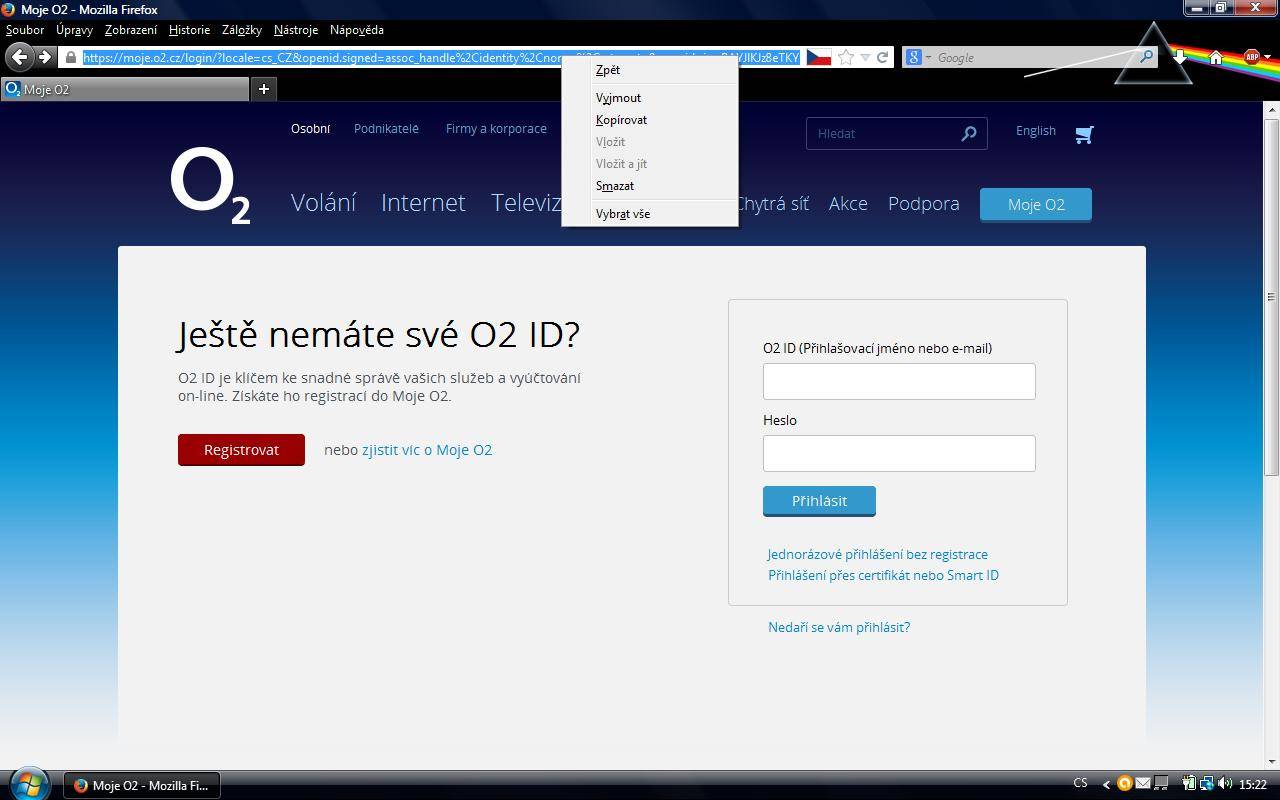Click the volume speaker tray icon
1280x800 pixels.
tap(1225, 784)
